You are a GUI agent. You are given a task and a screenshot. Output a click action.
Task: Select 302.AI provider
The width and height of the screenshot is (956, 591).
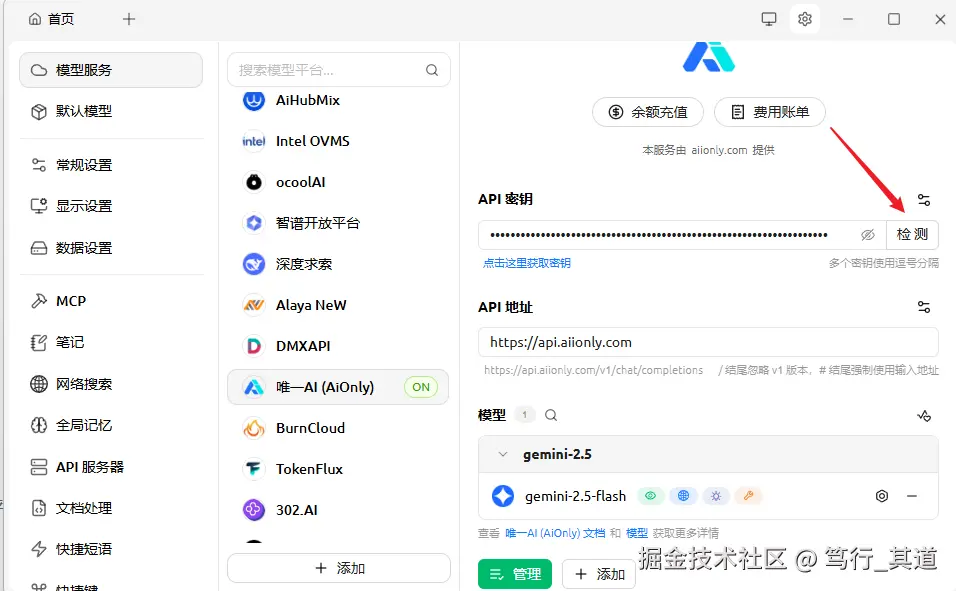338,509
